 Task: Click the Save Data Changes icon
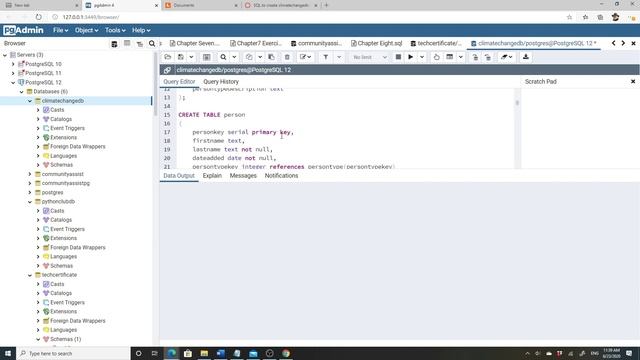tap(207, 57)
